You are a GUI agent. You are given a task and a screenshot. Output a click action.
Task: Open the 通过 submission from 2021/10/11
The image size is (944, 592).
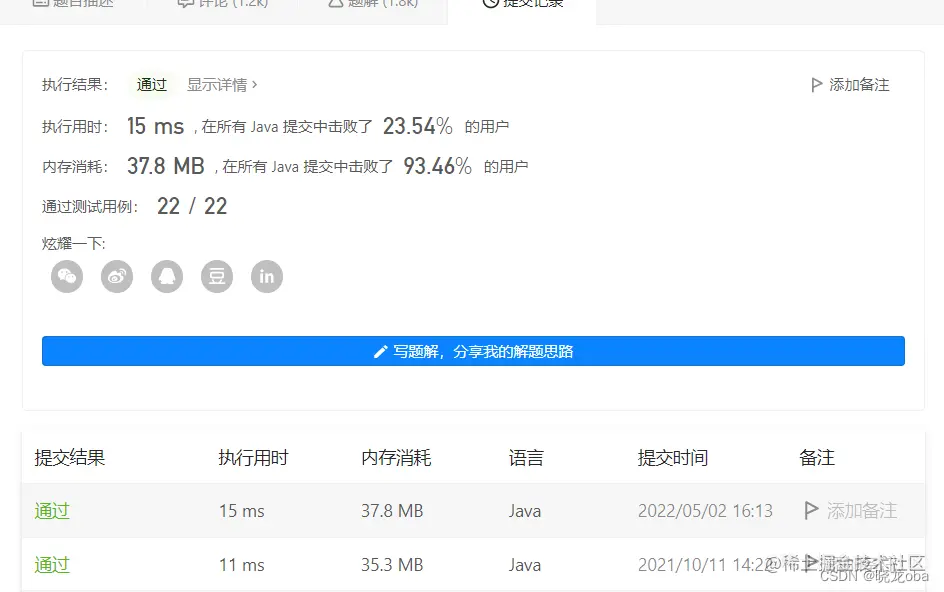pos(51,565)
